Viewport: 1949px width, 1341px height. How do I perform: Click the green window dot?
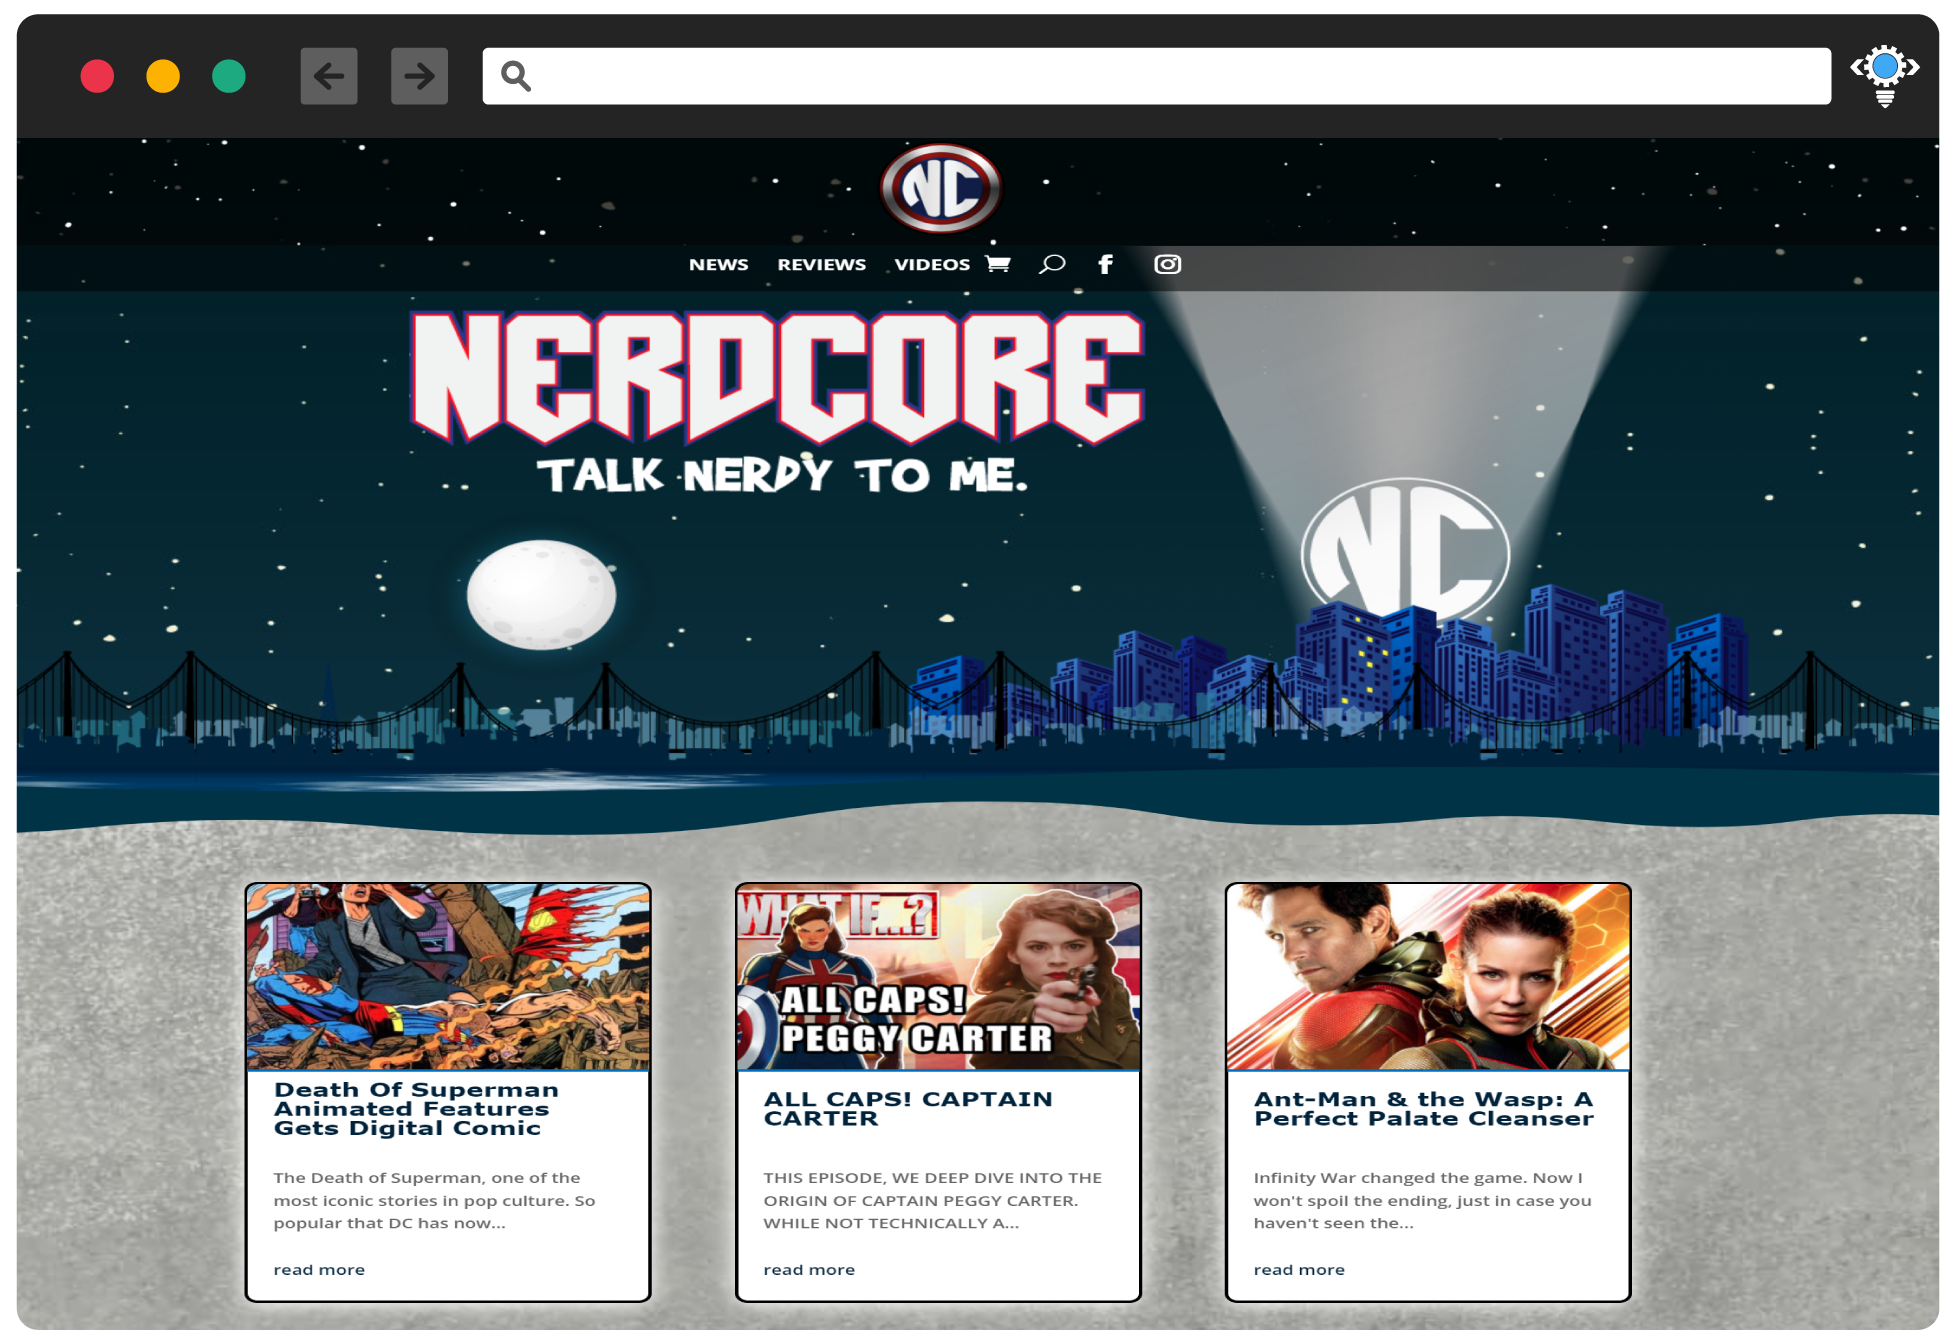(x=229, y=76)
